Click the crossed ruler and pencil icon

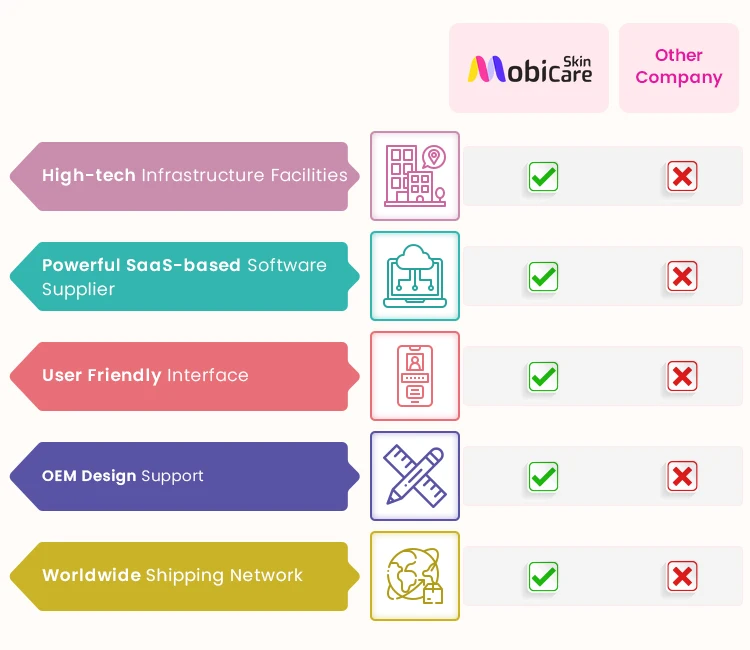coord(415,476)
